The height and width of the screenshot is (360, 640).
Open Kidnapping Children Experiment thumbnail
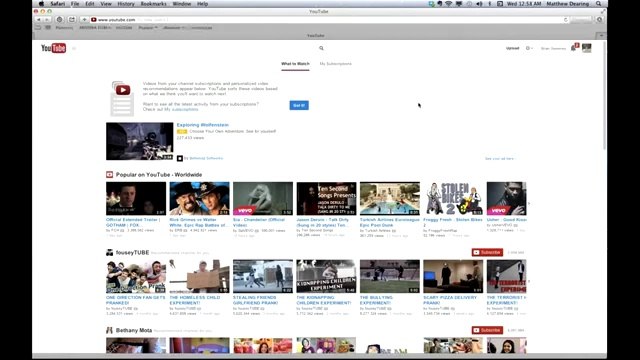326,276
